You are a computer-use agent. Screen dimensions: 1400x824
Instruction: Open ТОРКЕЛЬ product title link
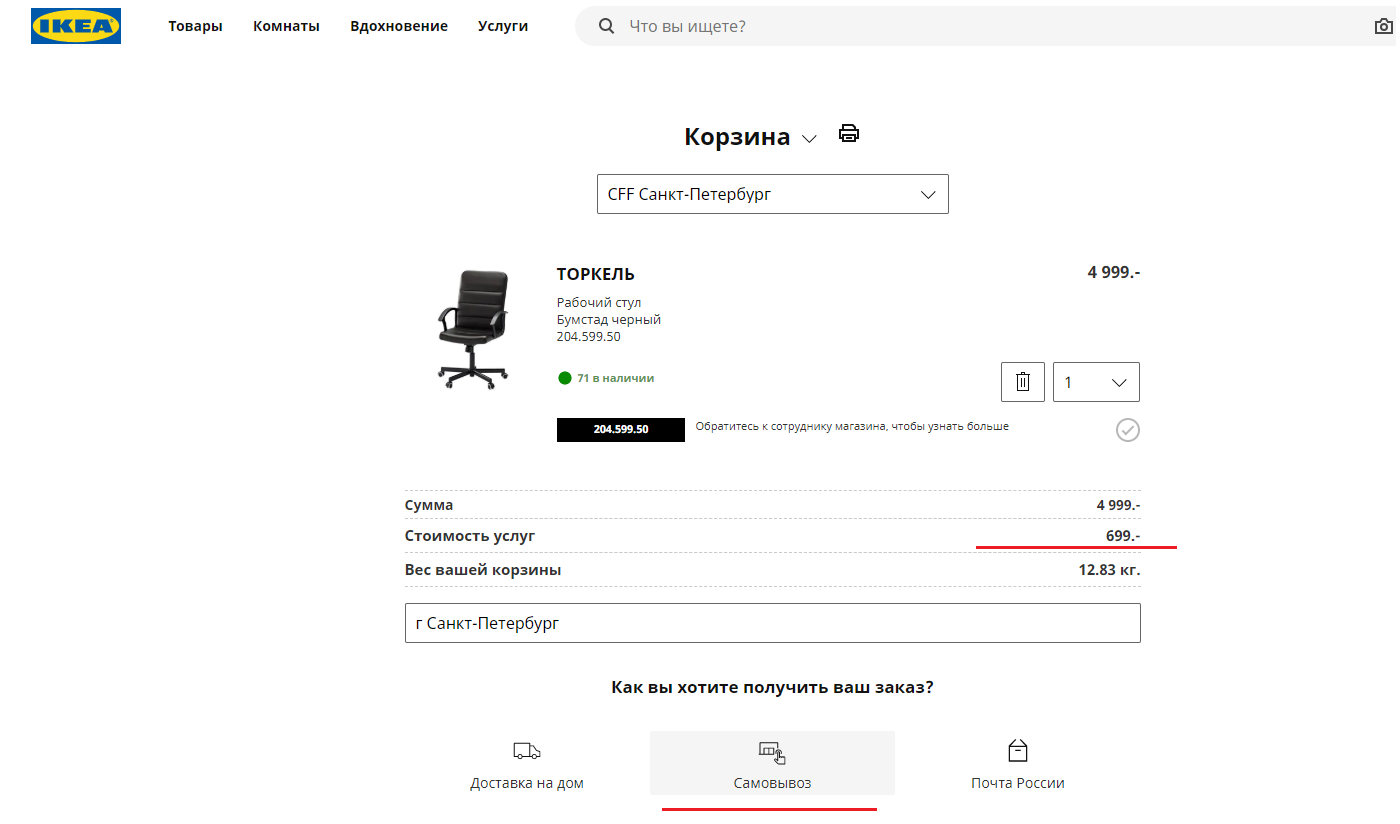(595, 275)
